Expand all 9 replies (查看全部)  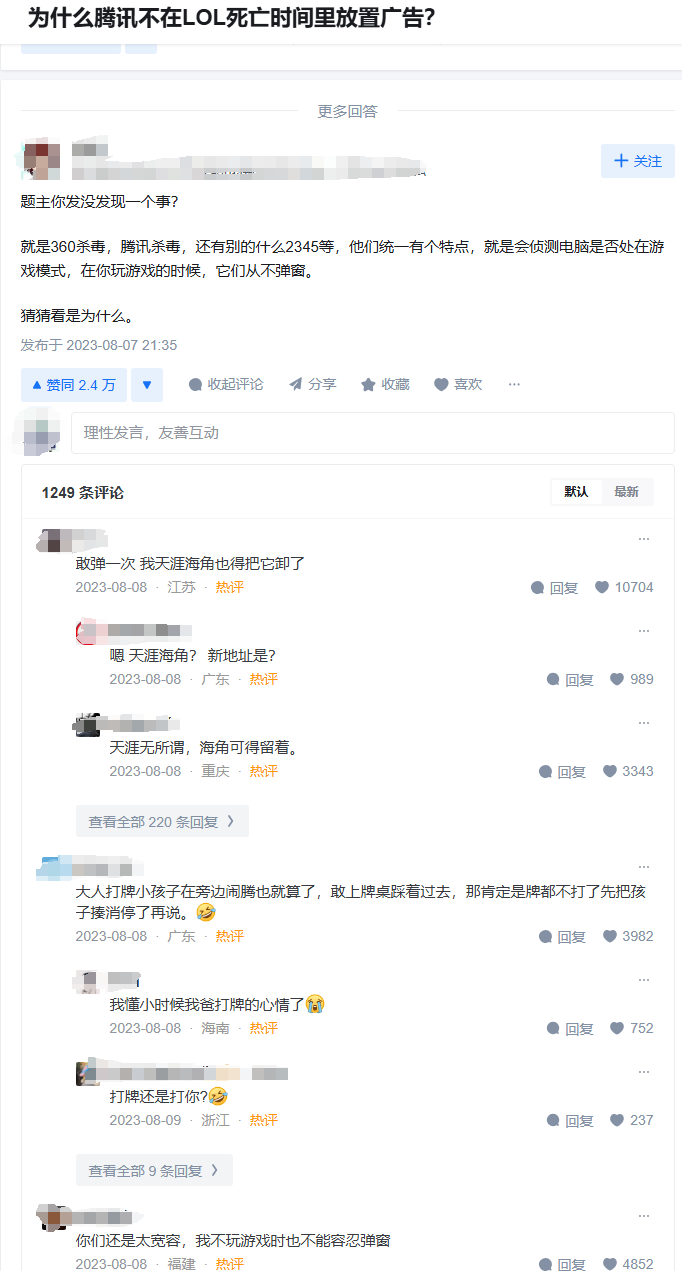[x=154, y=1170]
